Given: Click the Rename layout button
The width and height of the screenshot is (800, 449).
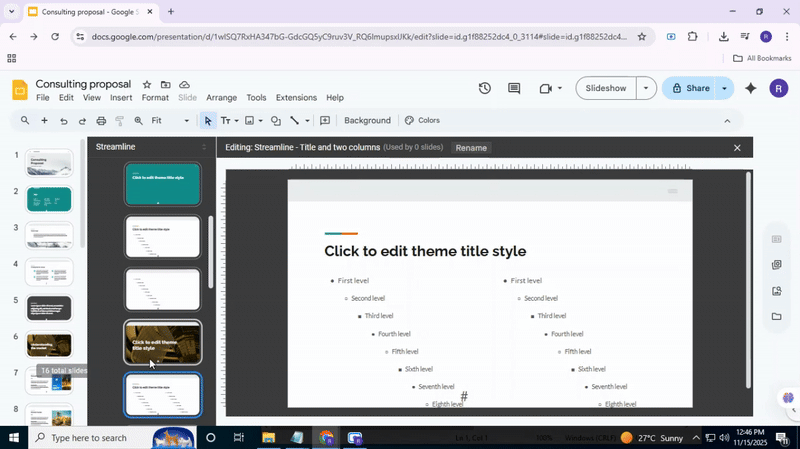Looking at the screenshot, I should 471,148.
